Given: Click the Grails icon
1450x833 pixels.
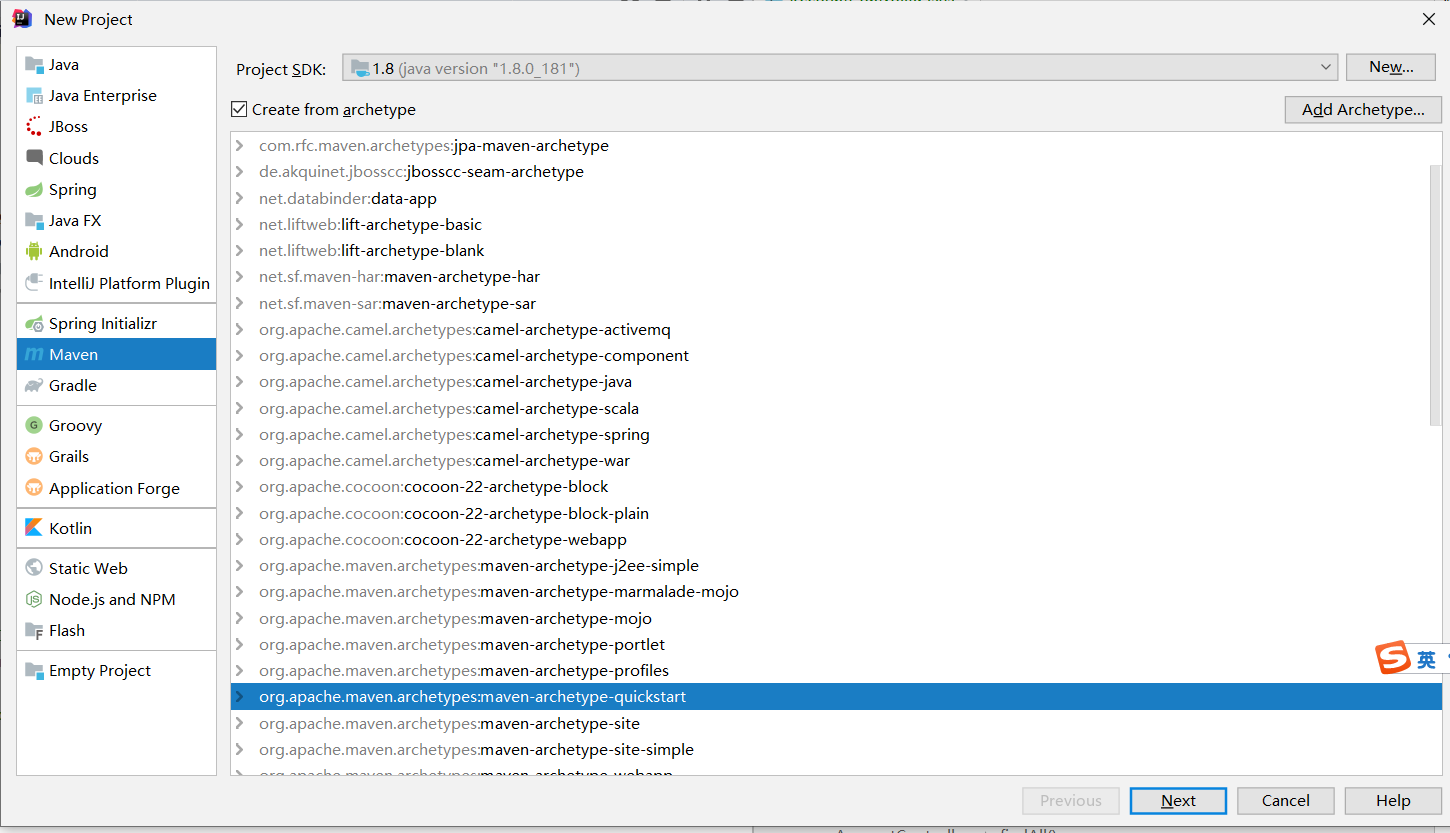Looking at the screenshot, I should coord(34,457).
